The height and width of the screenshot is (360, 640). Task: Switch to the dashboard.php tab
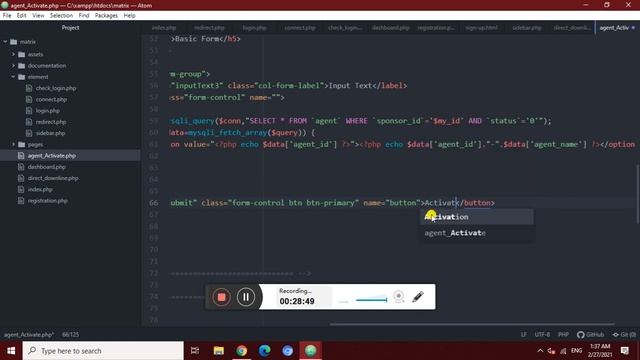coord(390,28)
